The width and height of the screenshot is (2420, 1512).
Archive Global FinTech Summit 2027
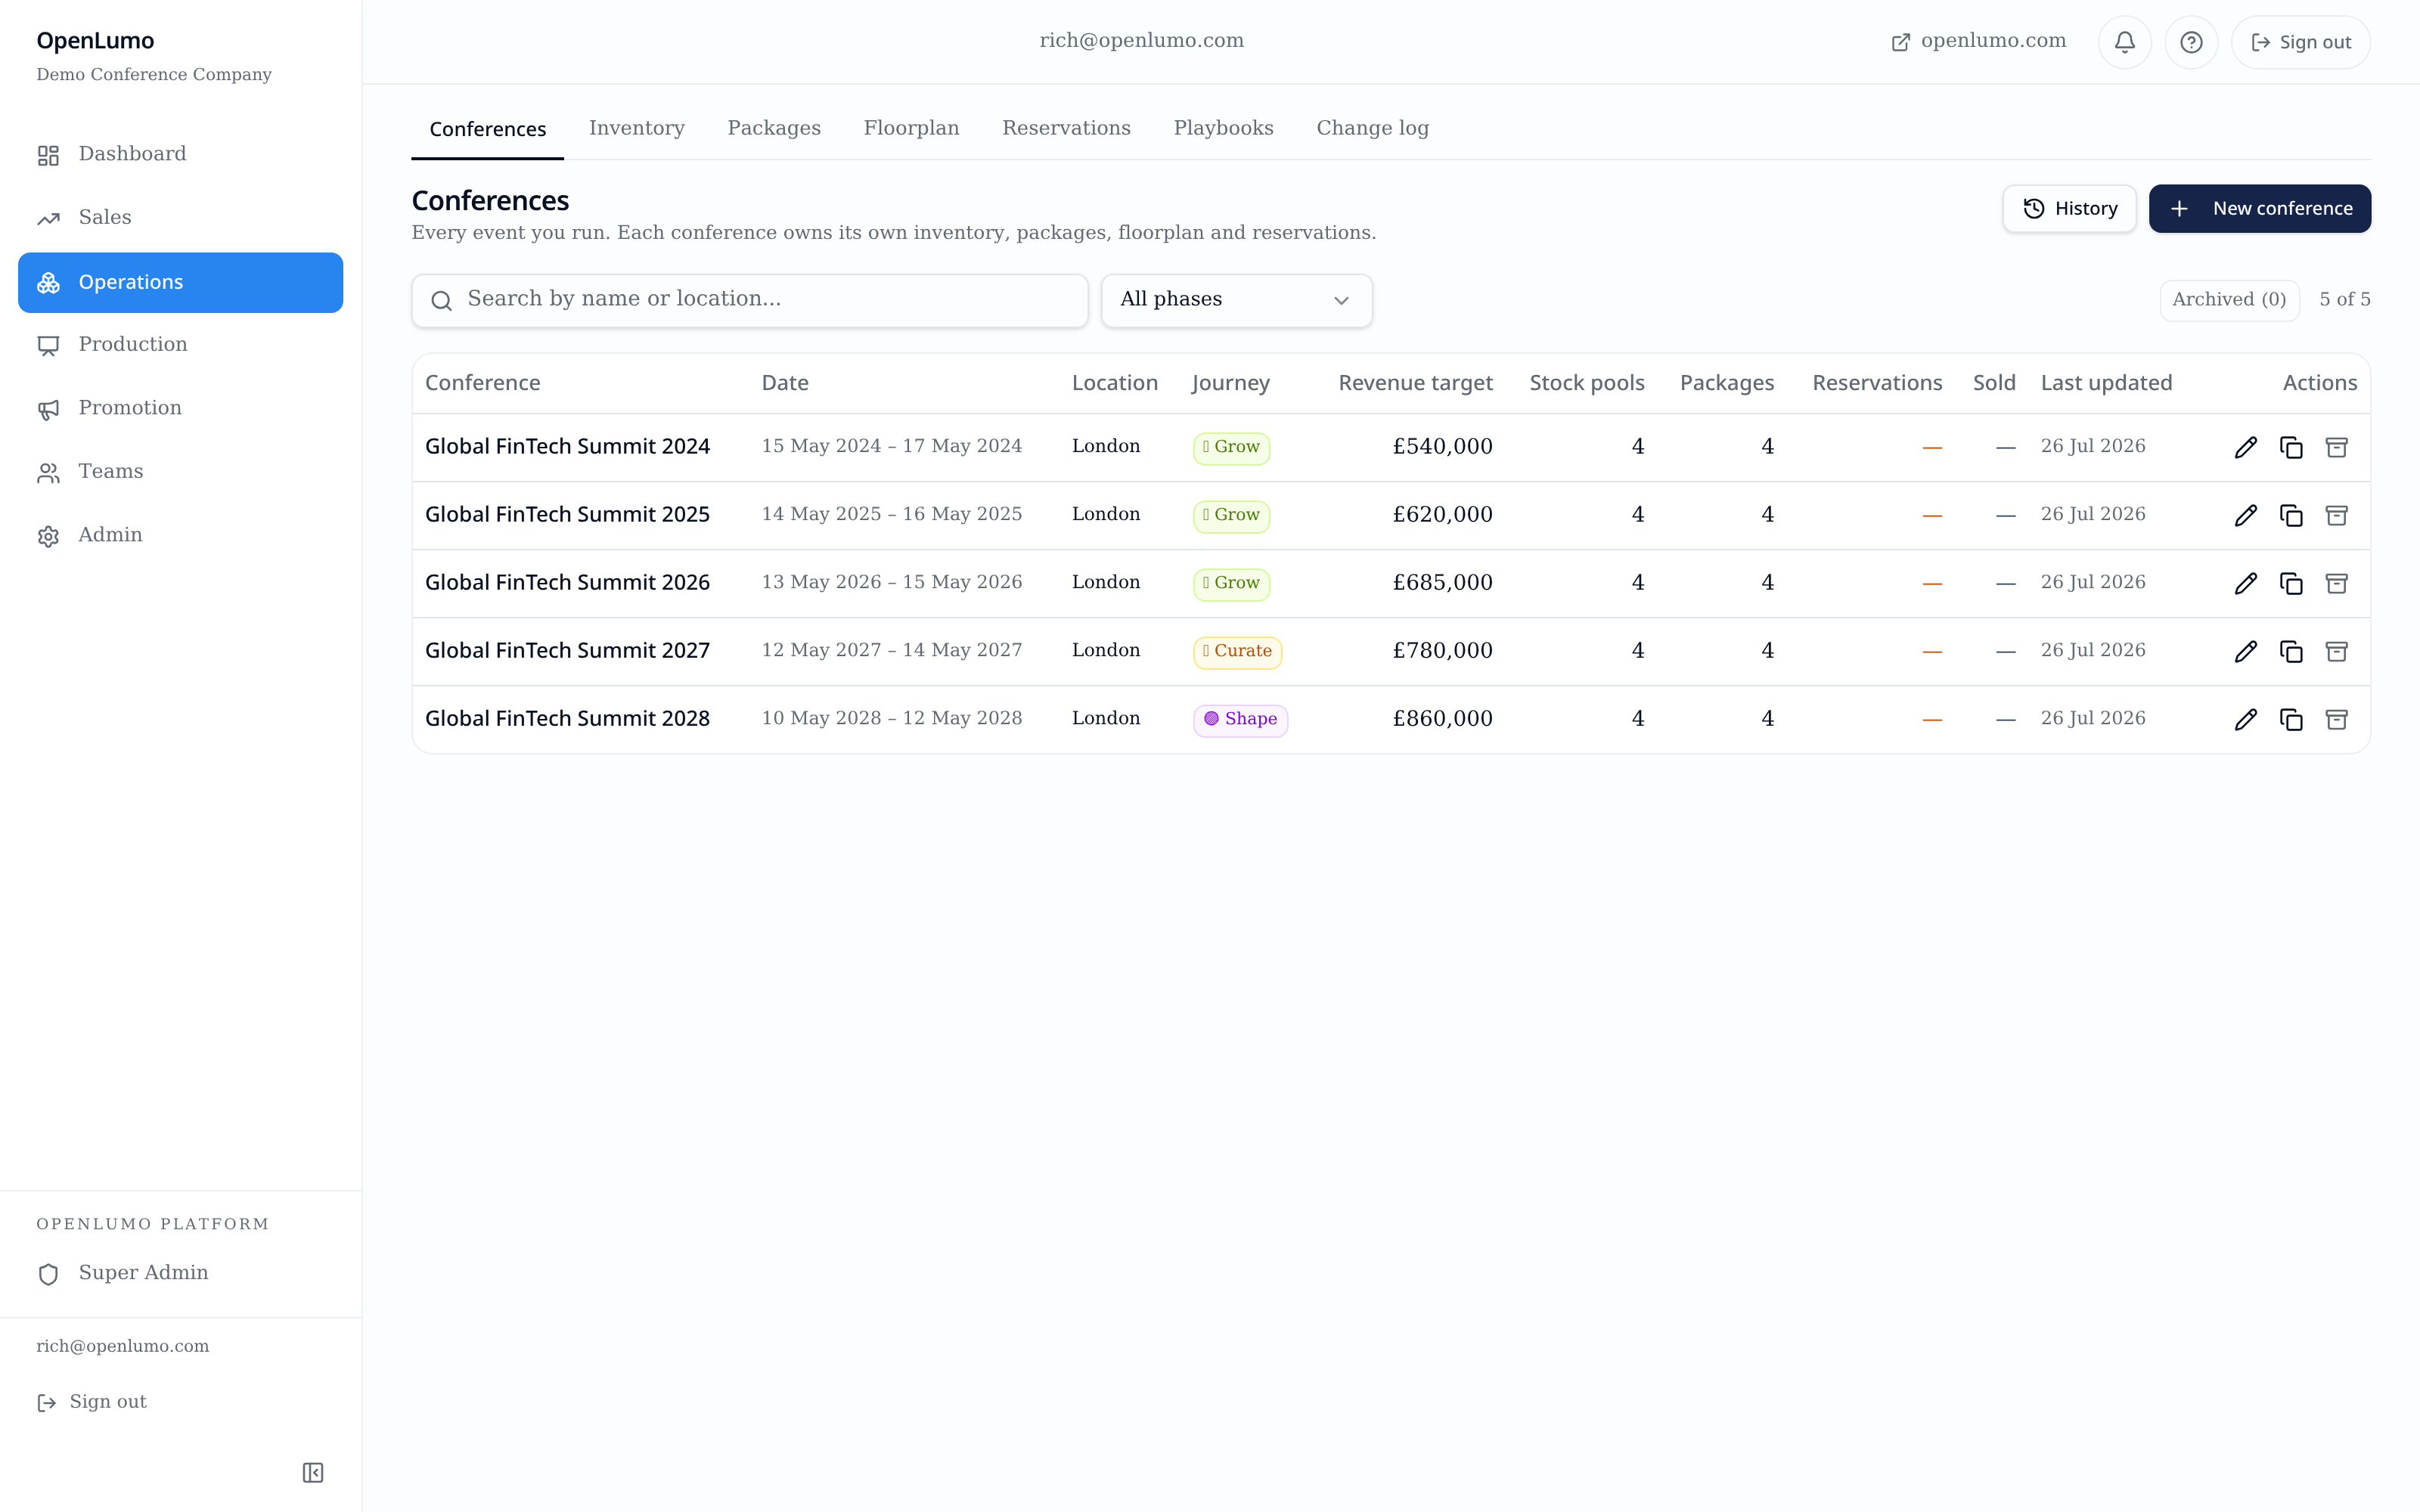pos(2336,651)
